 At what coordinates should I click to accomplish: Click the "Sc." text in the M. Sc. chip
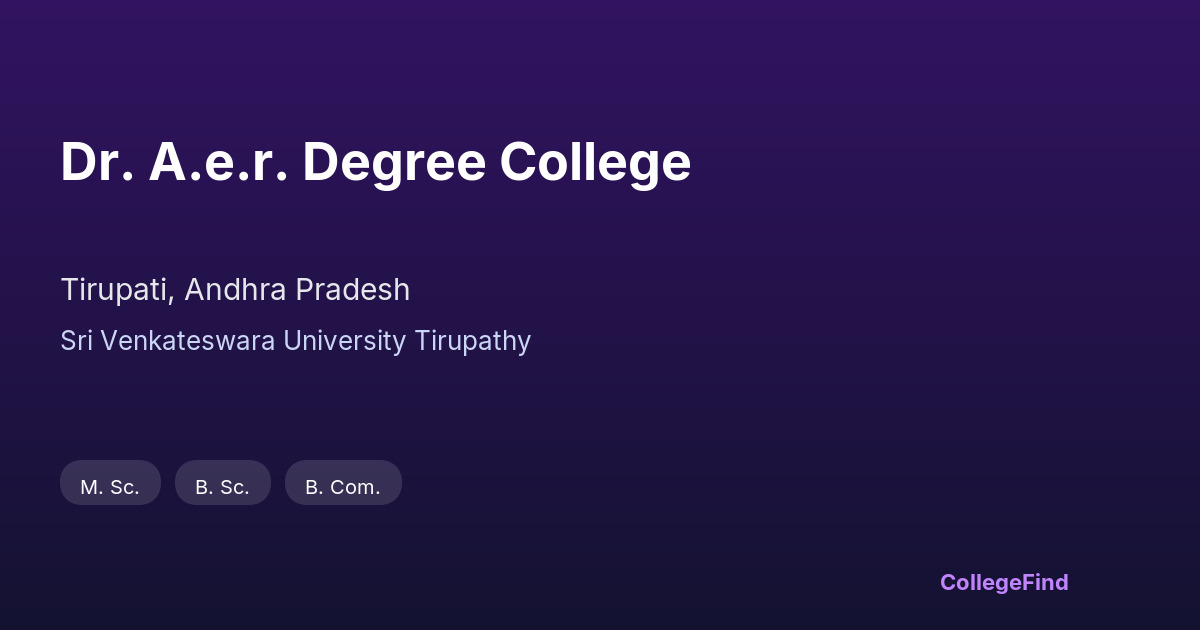[x=124, y=487]
